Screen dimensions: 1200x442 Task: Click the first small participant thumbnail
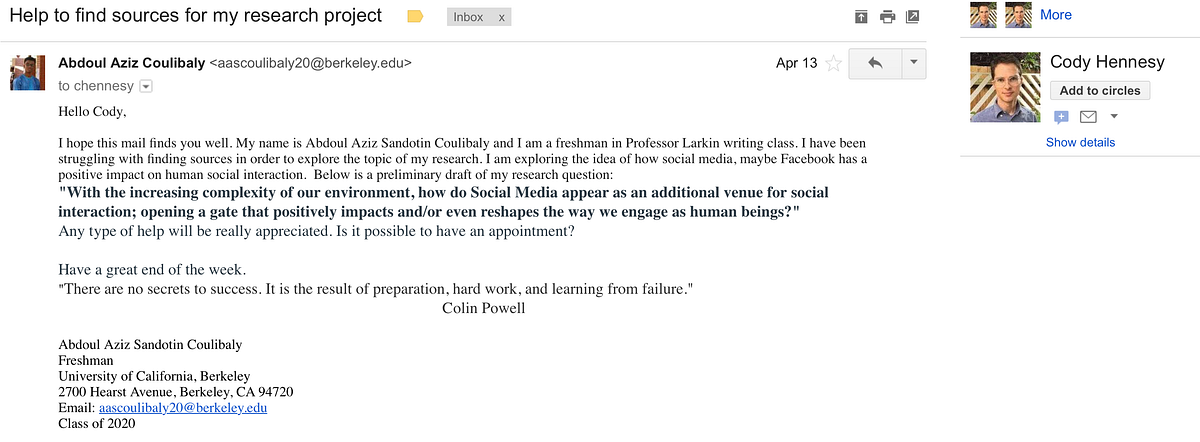(x=983, y=14)
